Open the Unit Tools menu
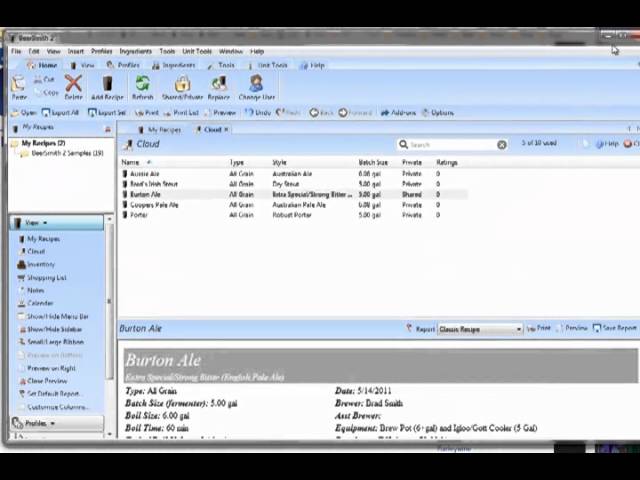The image size is (640, 480). tap(197, 51)
